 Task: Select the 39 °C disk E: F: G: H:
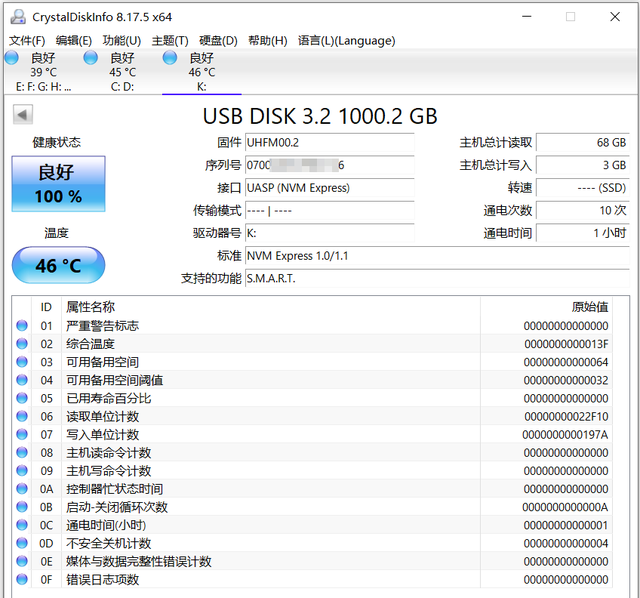[43, 72]
